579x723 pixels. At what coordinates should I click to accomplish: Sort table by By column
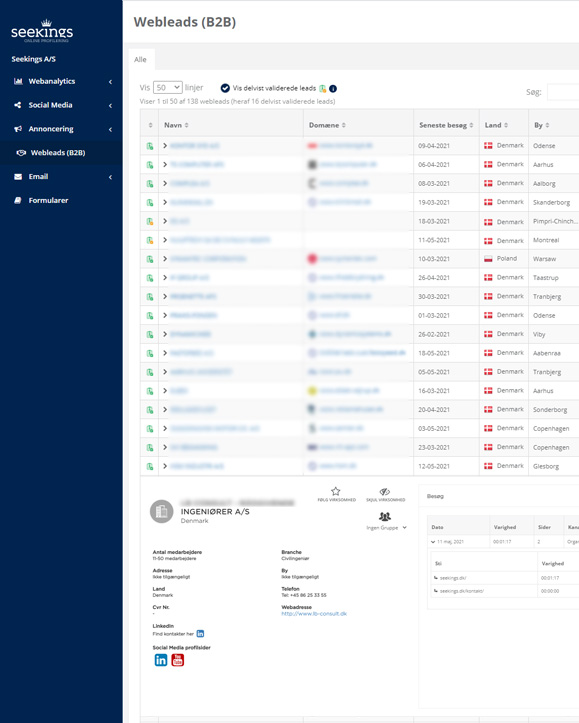pos(542,125)
